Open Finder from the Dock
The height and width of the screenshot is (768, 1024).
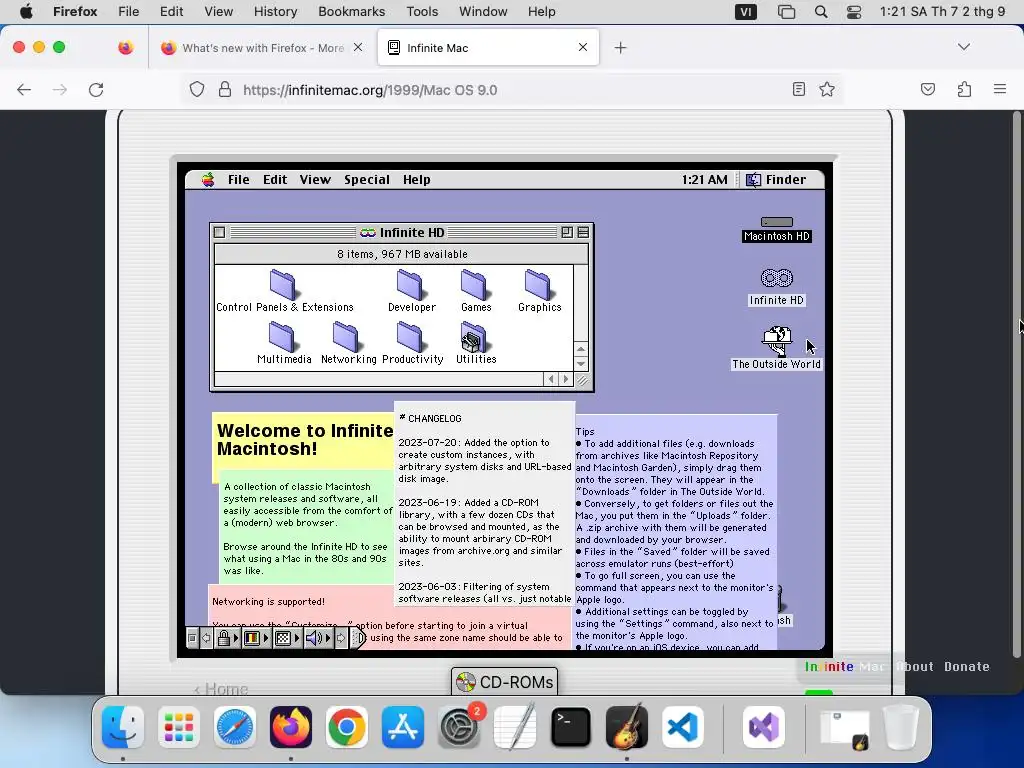tap(123, 727)
